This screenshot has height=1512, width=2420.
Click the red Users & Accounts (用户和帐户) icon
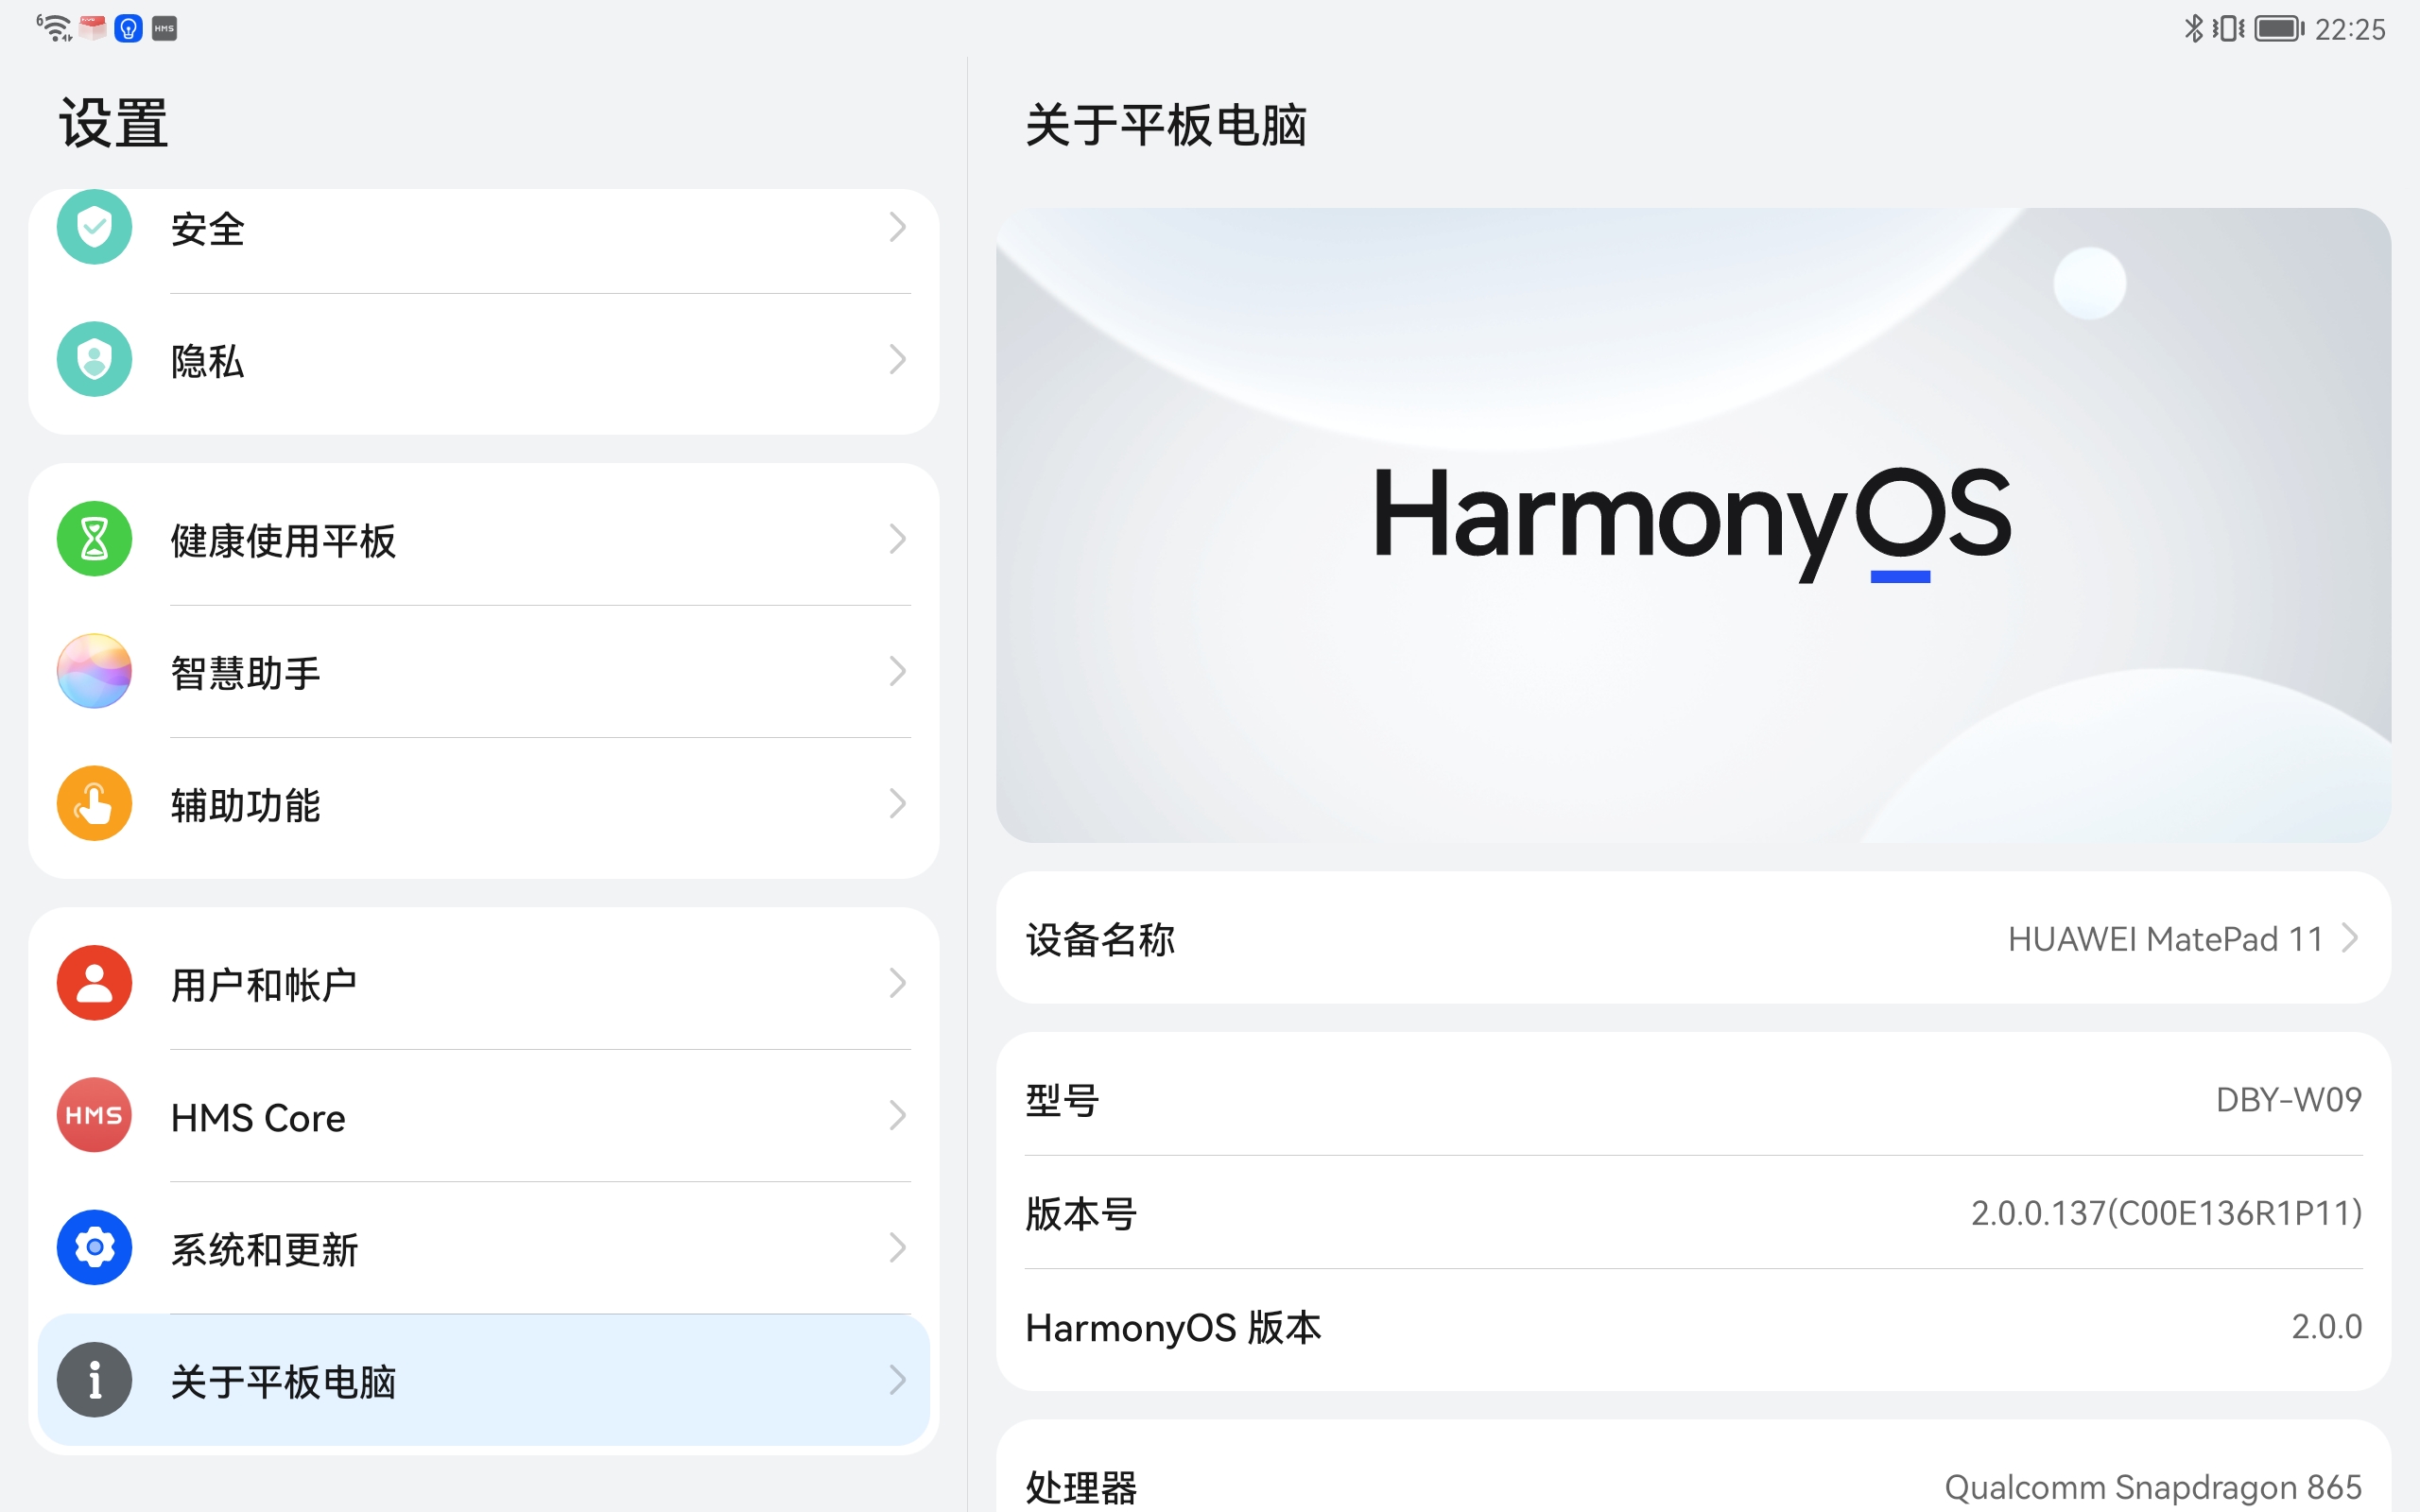click(x=94, y=983)
